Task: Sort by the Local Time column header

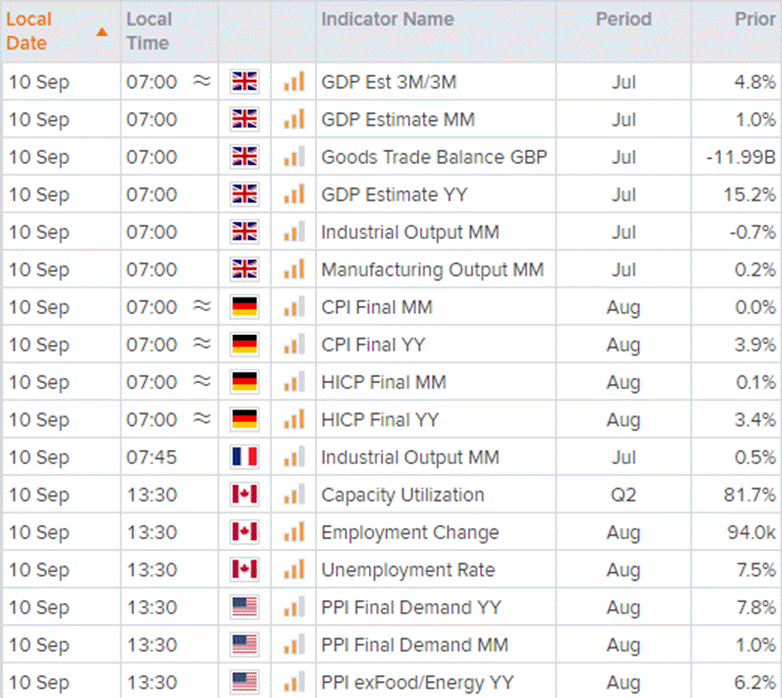Action: pos(149,31)
